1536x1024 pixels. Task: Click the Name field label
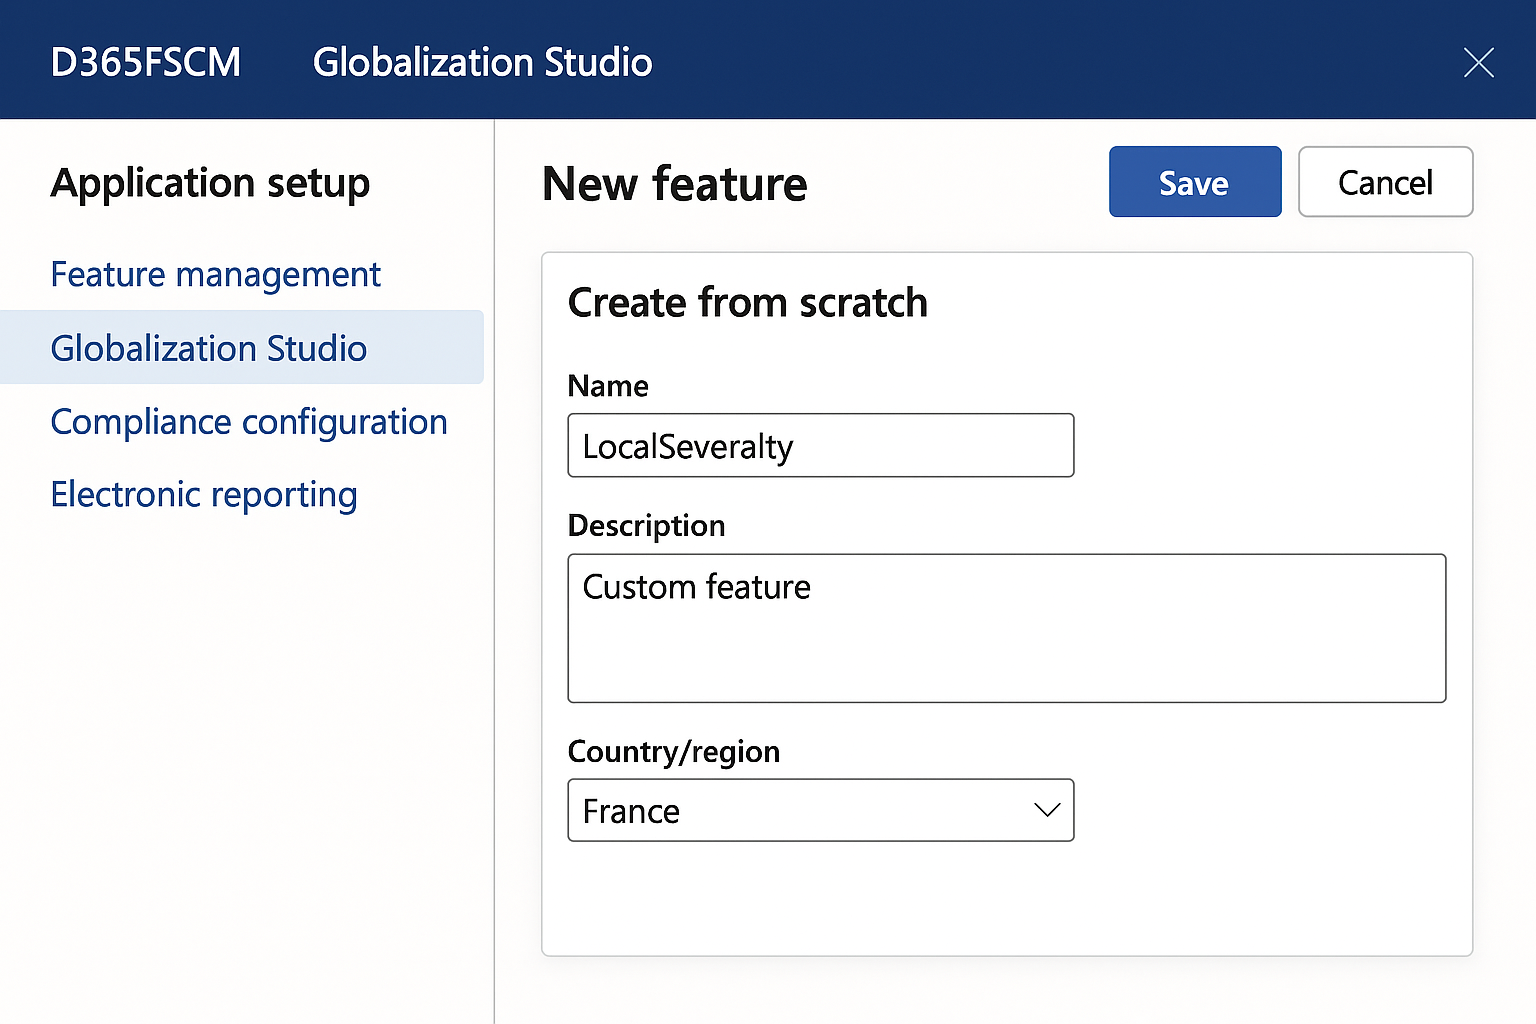click(608, 386)
